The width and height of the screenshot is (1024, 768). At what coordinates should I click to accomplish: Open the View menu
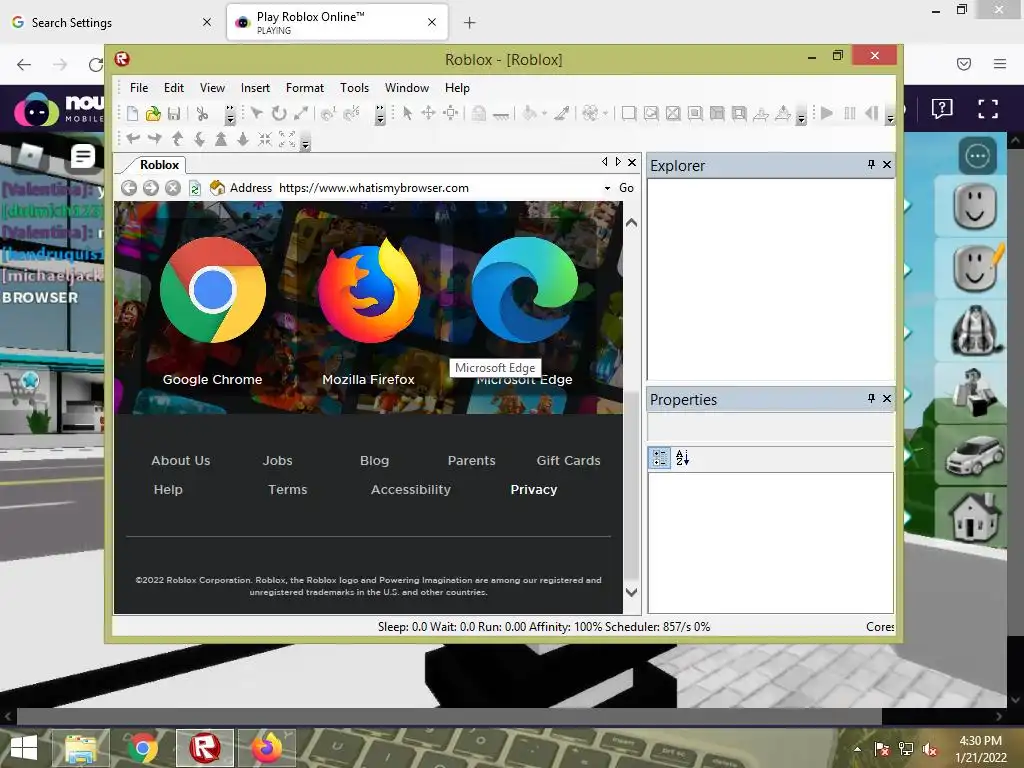(212, 88)
